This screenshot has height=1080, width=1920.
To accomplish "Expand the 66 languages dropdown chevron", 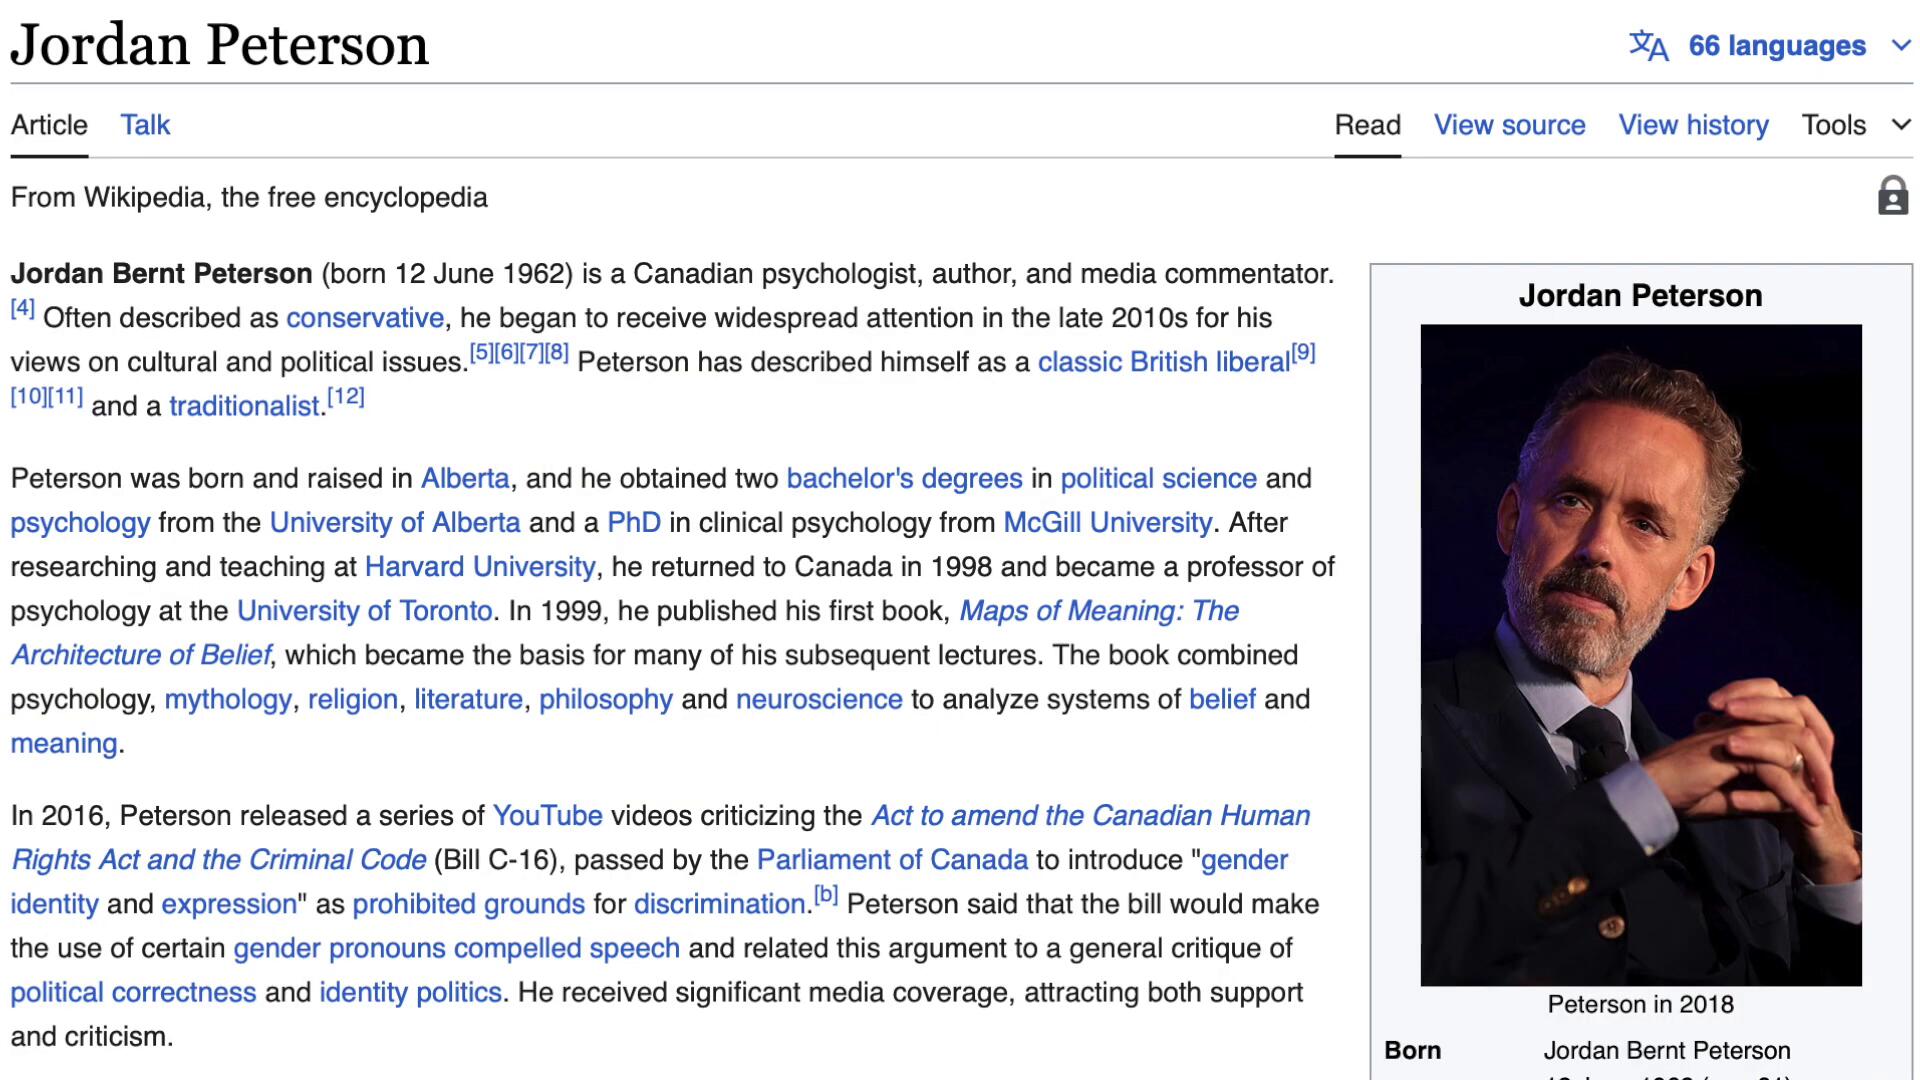I will click(1901, 45).
